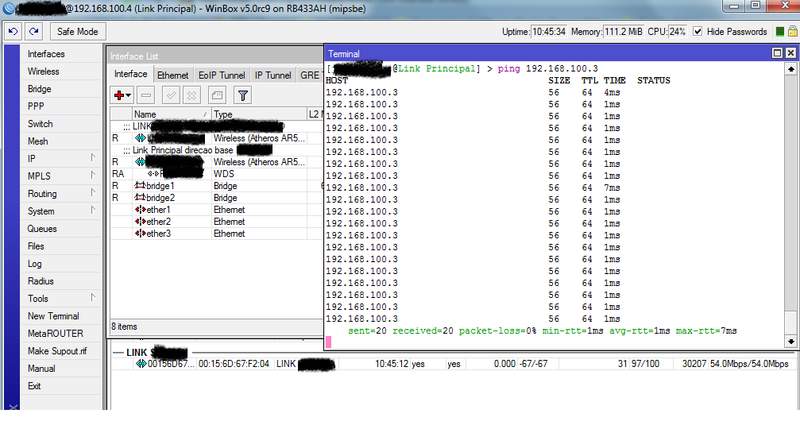This screenshot has width=800, height=429.
Task: Click first Wireless (Atheros AR5...) row
Action: pos(217,138)
